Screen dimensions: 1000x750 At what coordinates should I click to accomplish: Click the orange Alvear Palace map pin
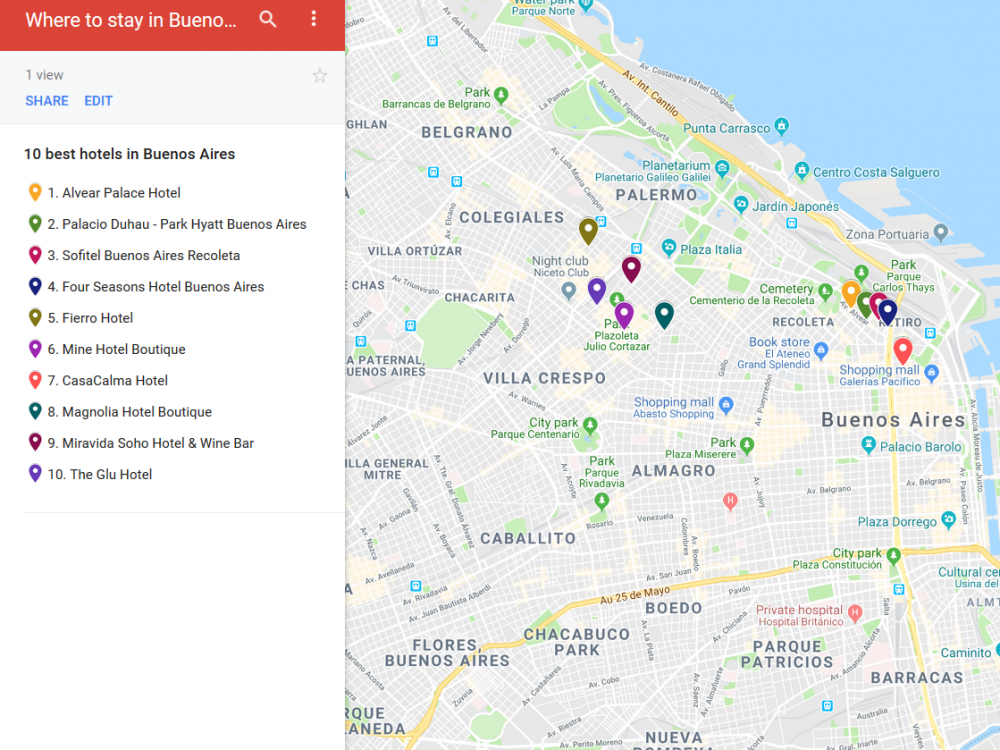pos(850,292)
